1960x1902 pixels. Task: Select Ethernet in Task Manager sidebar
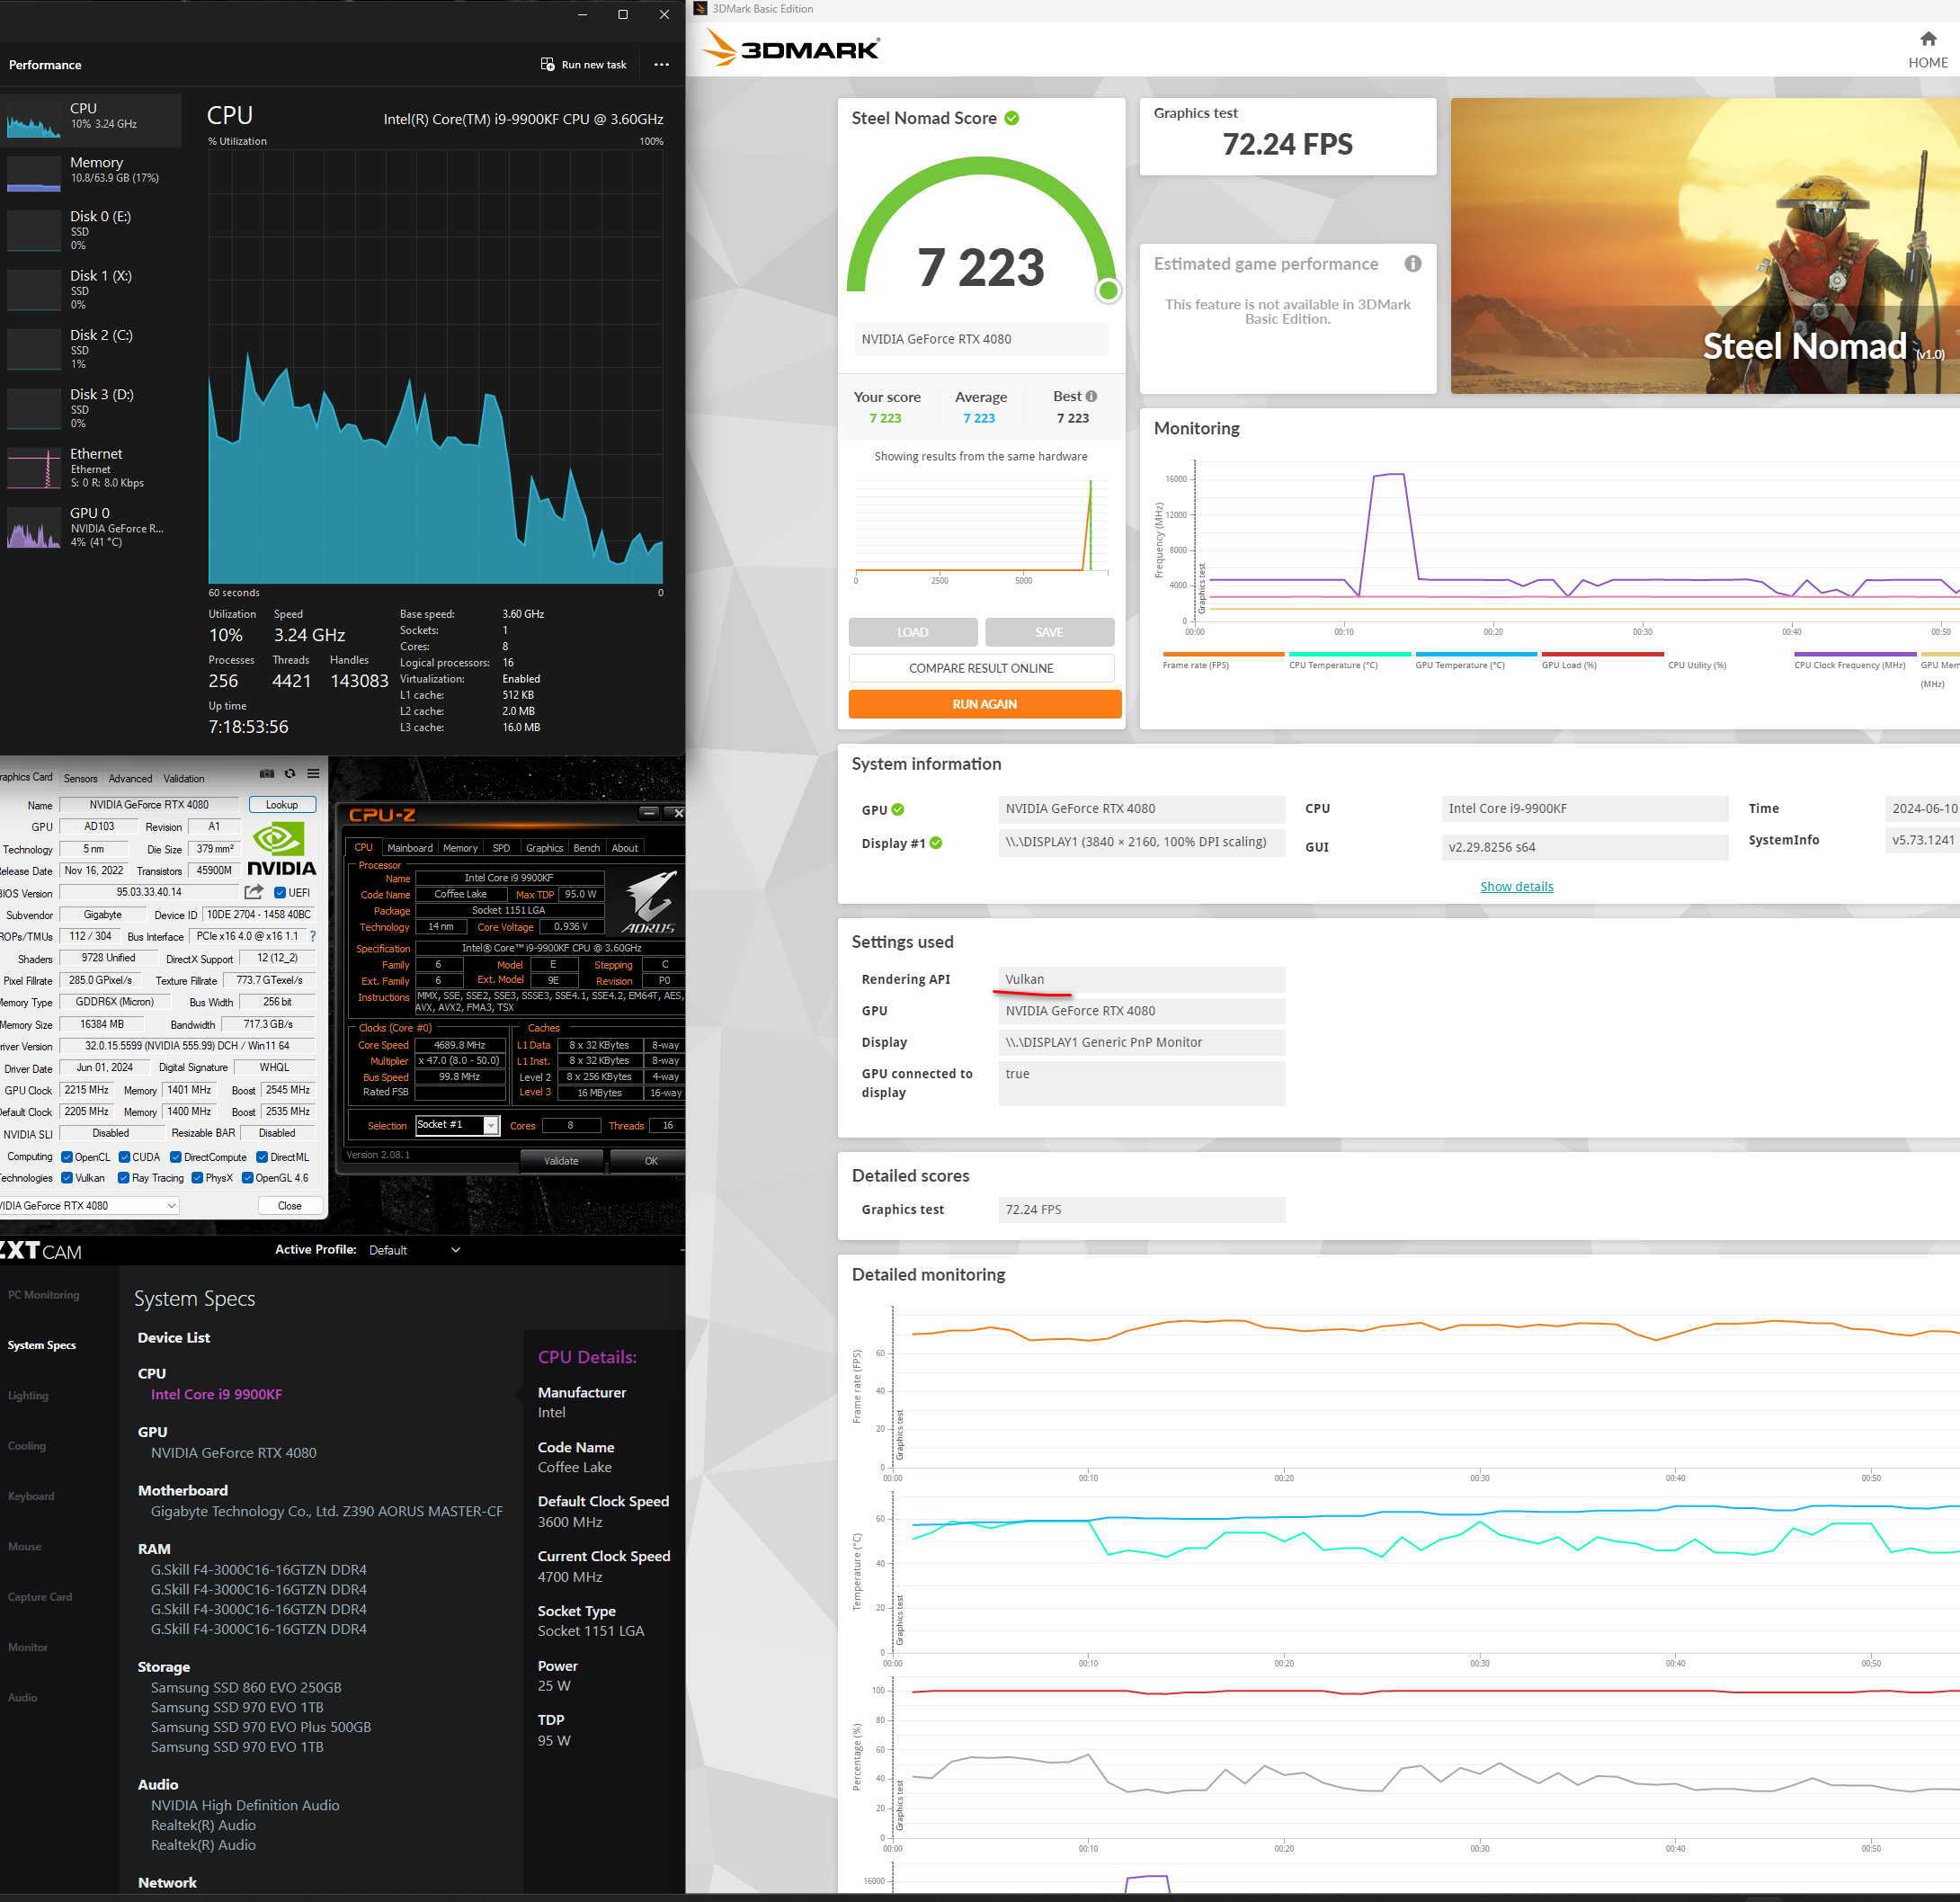tap(91, 468)
